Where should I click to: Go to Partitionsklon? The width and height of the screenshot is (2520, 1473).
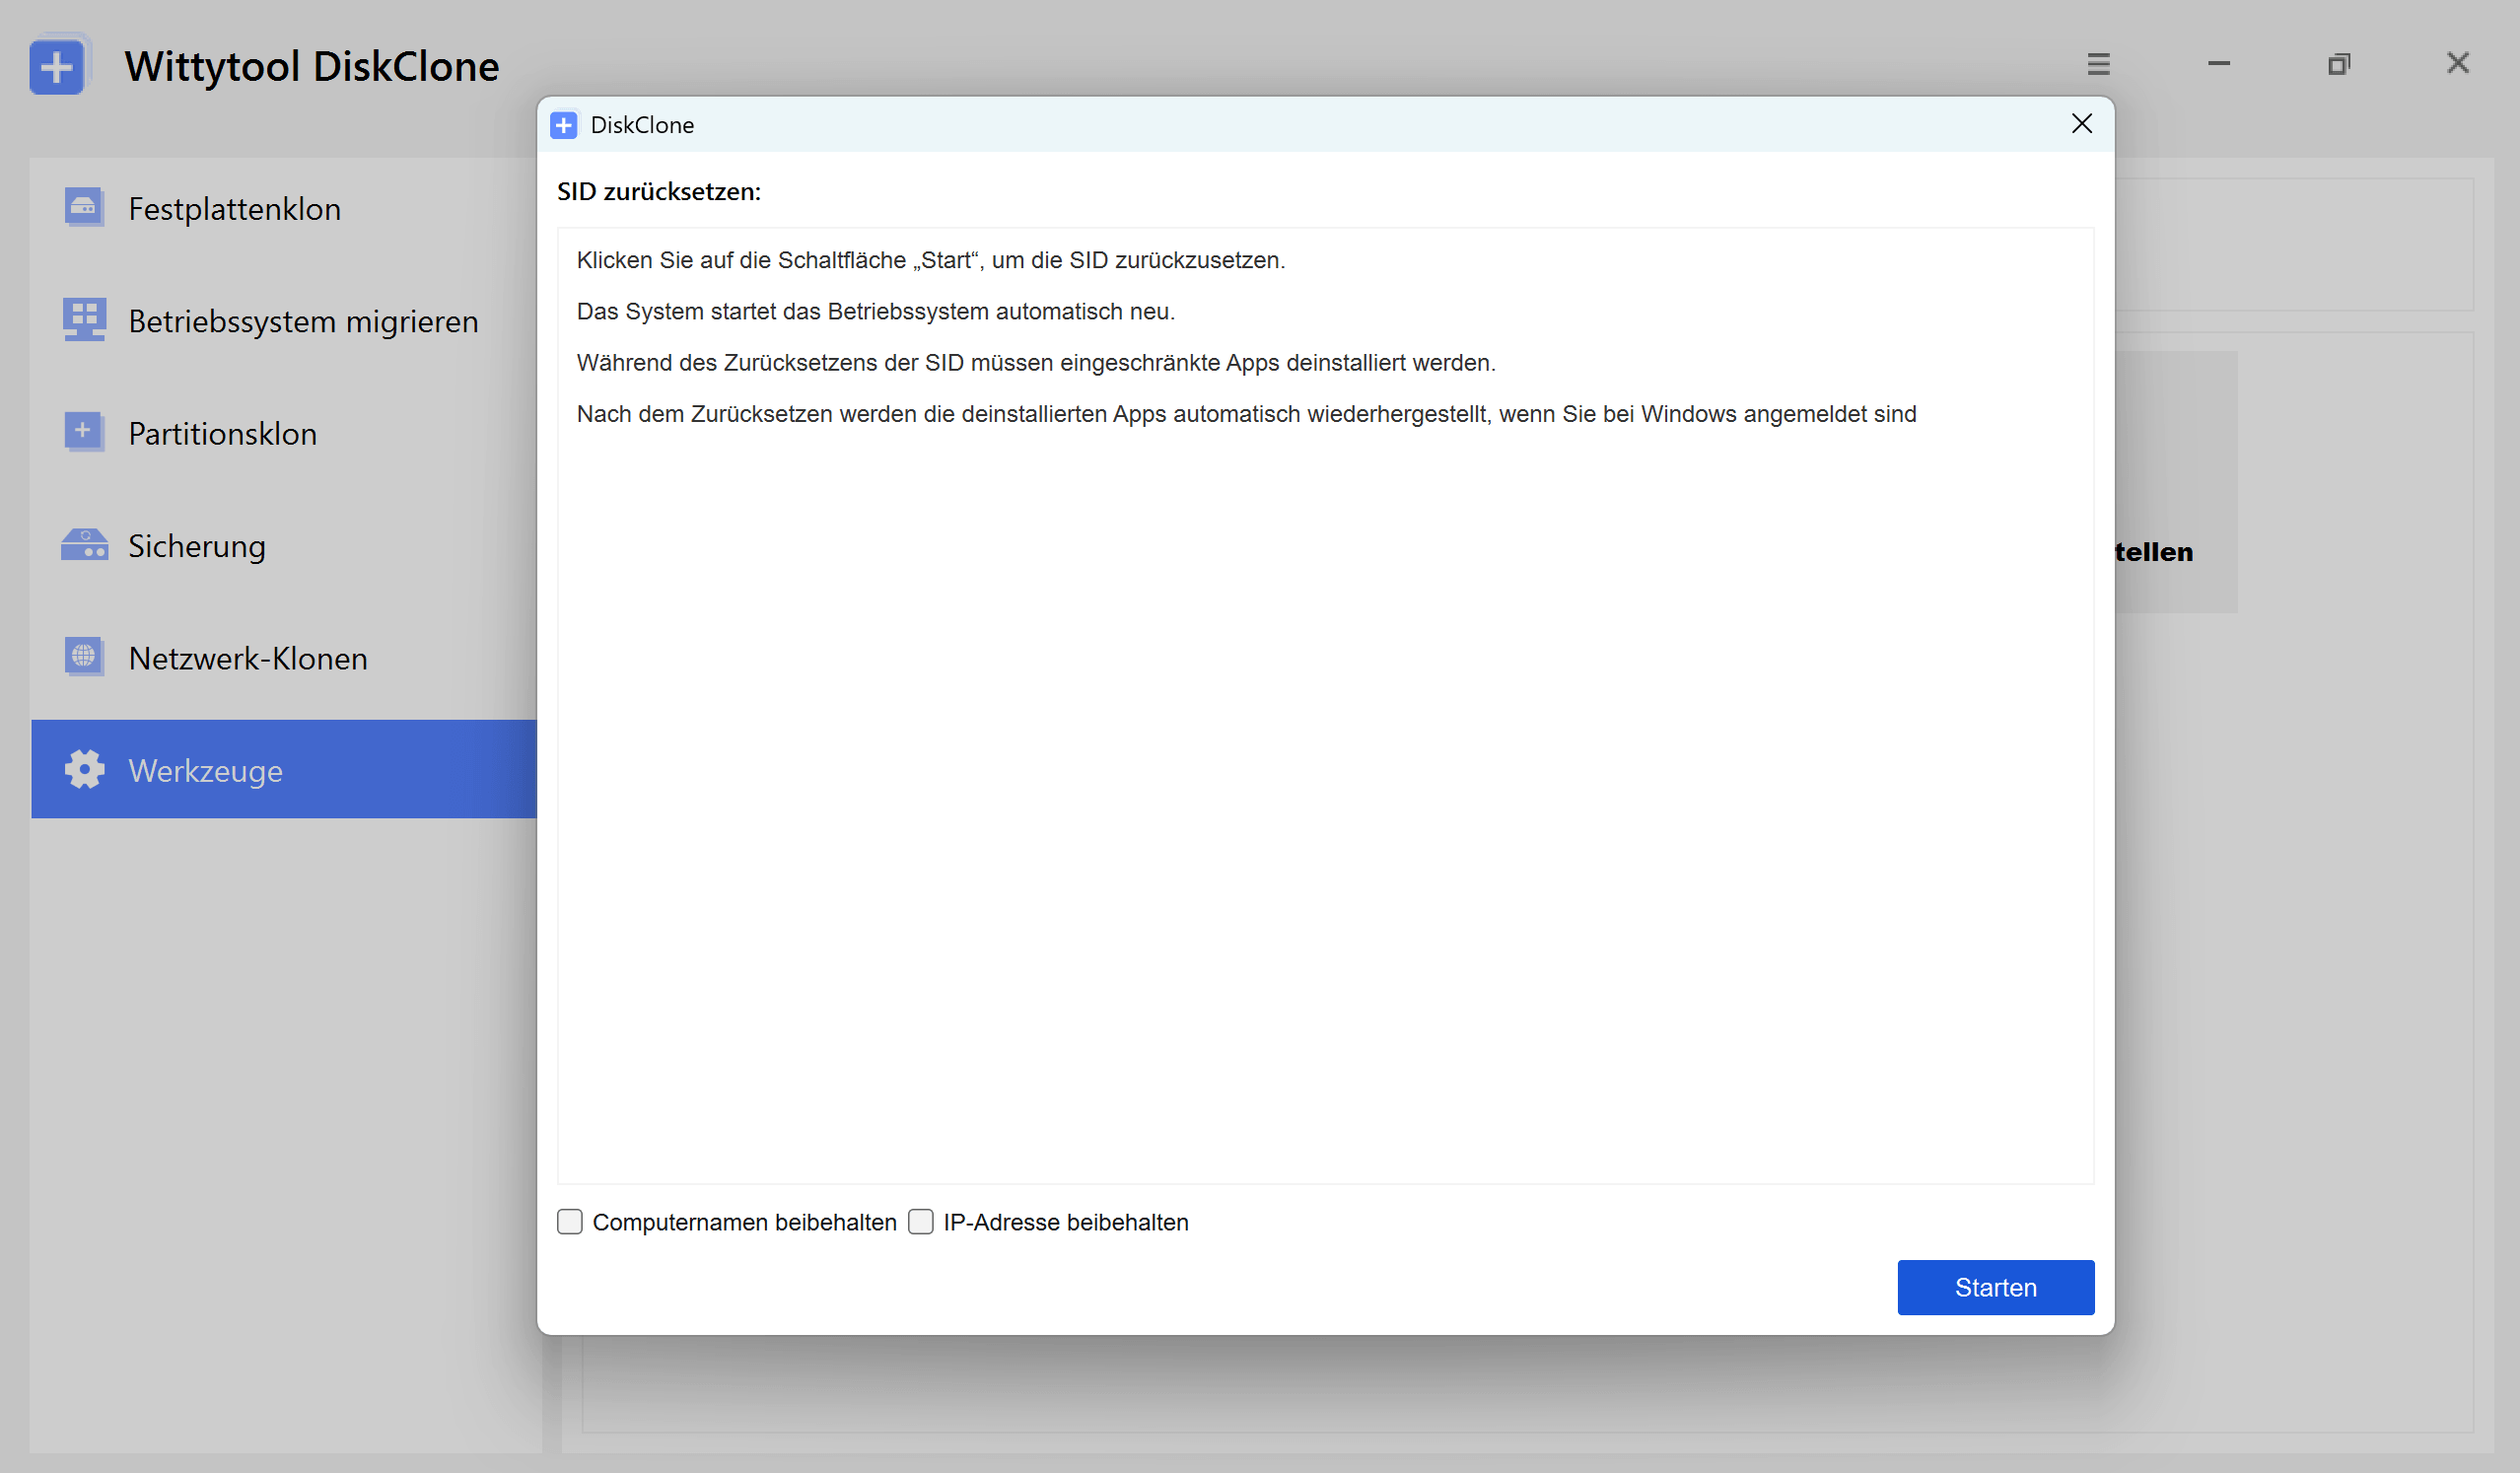click(285, 433)
